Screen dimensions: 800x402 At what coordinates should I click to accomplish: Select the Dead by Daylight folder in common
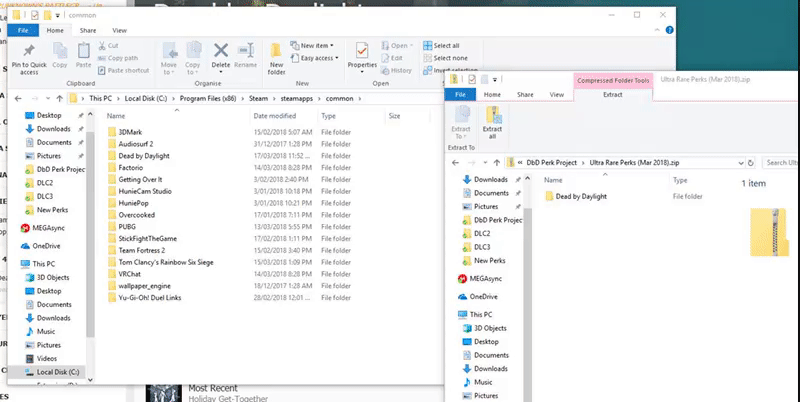point(144,156)
